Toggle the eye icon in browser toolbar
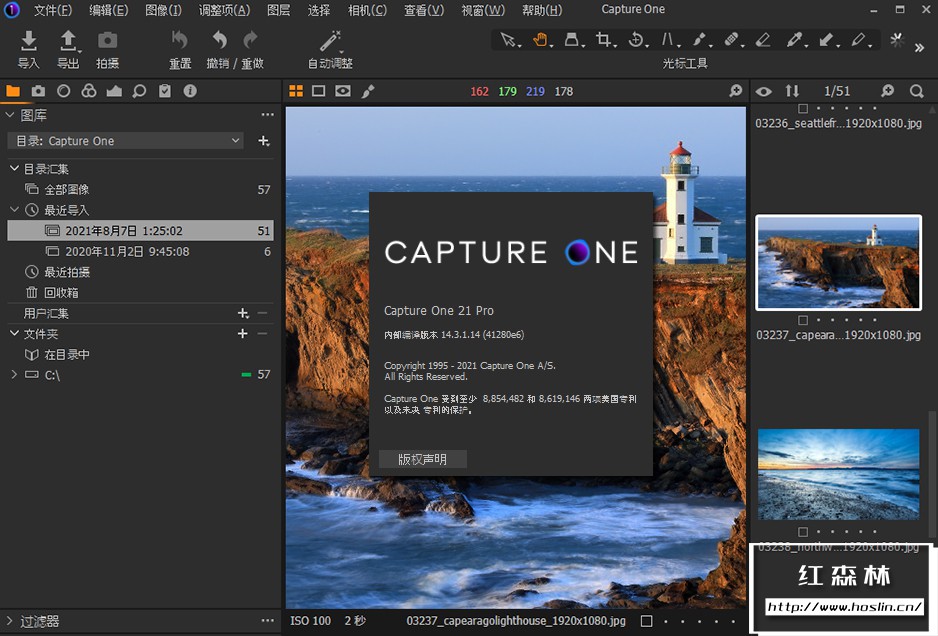Viewport: 938px width, 636px height. point(764,91)
